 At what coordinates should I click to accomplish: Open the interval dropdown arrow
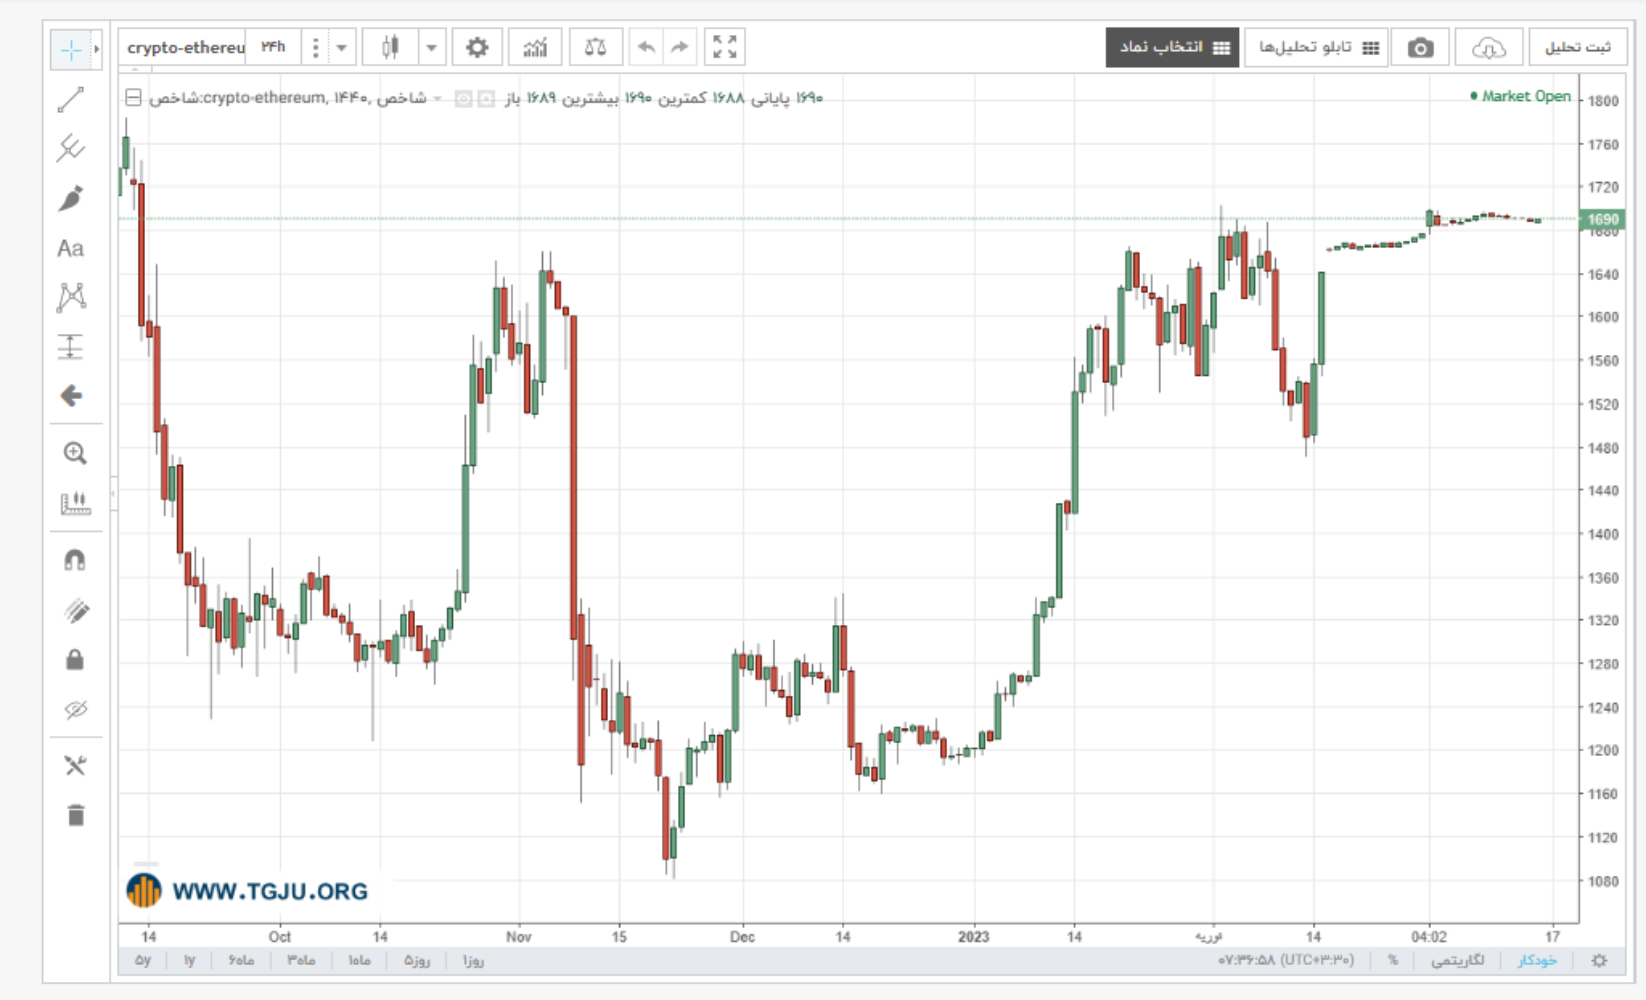(341, 47)
